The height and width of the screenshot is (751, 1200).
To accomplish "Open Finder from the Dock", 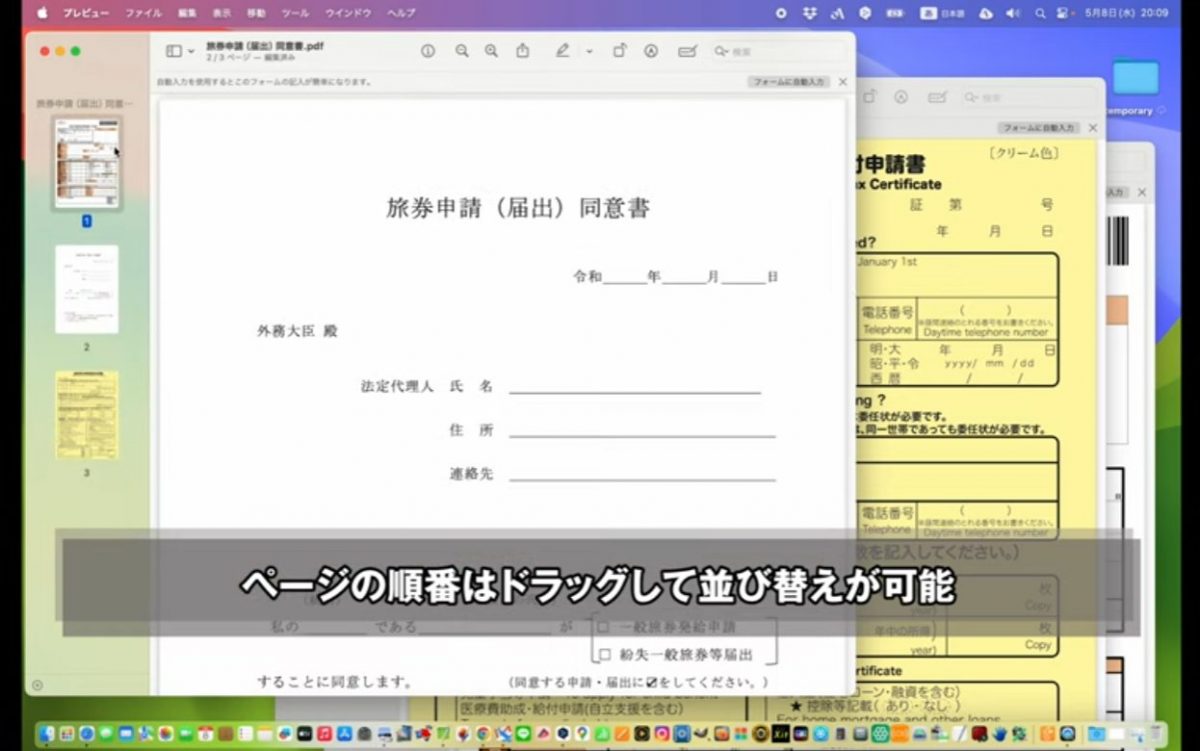I will [46, 734].
